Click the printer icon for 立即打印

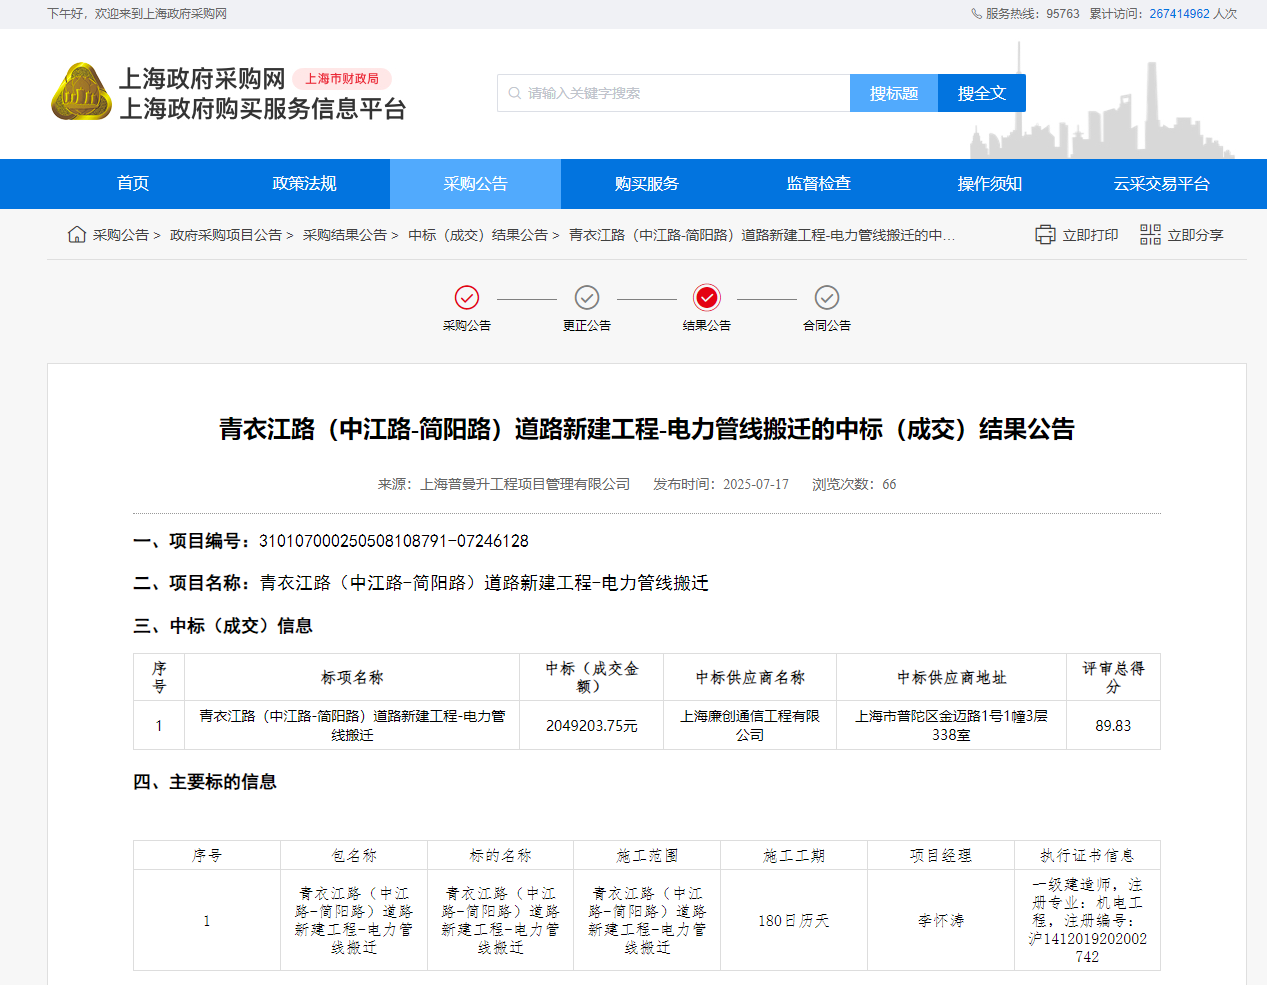pos(1045,235)
